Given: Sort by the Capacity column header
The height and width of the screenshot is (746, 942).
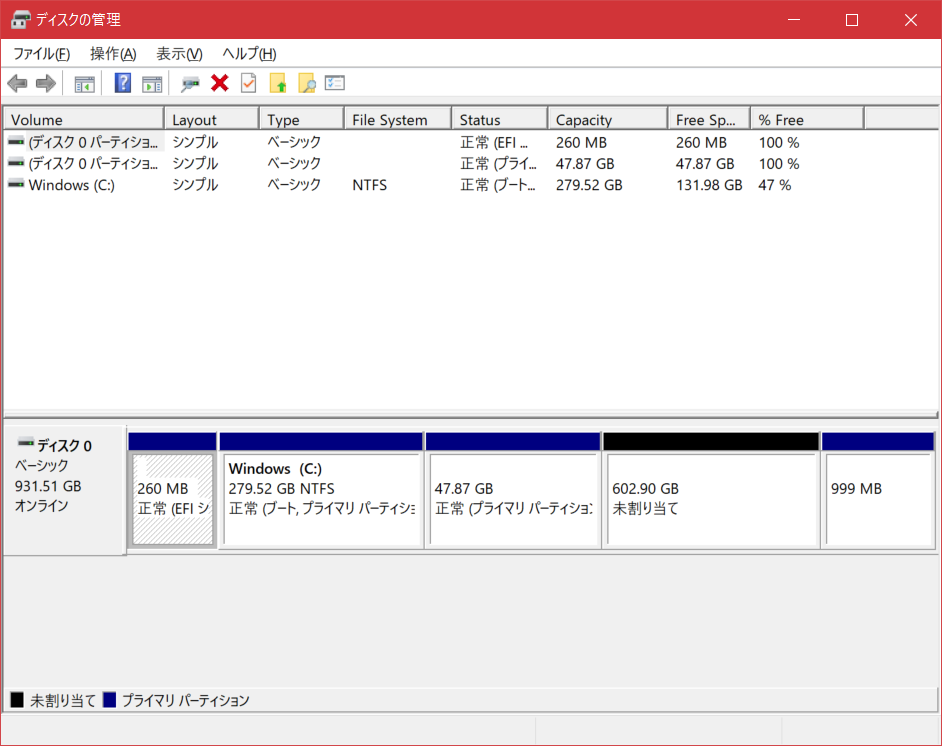Looking at the screenshot, I should [x=608, y=120].
